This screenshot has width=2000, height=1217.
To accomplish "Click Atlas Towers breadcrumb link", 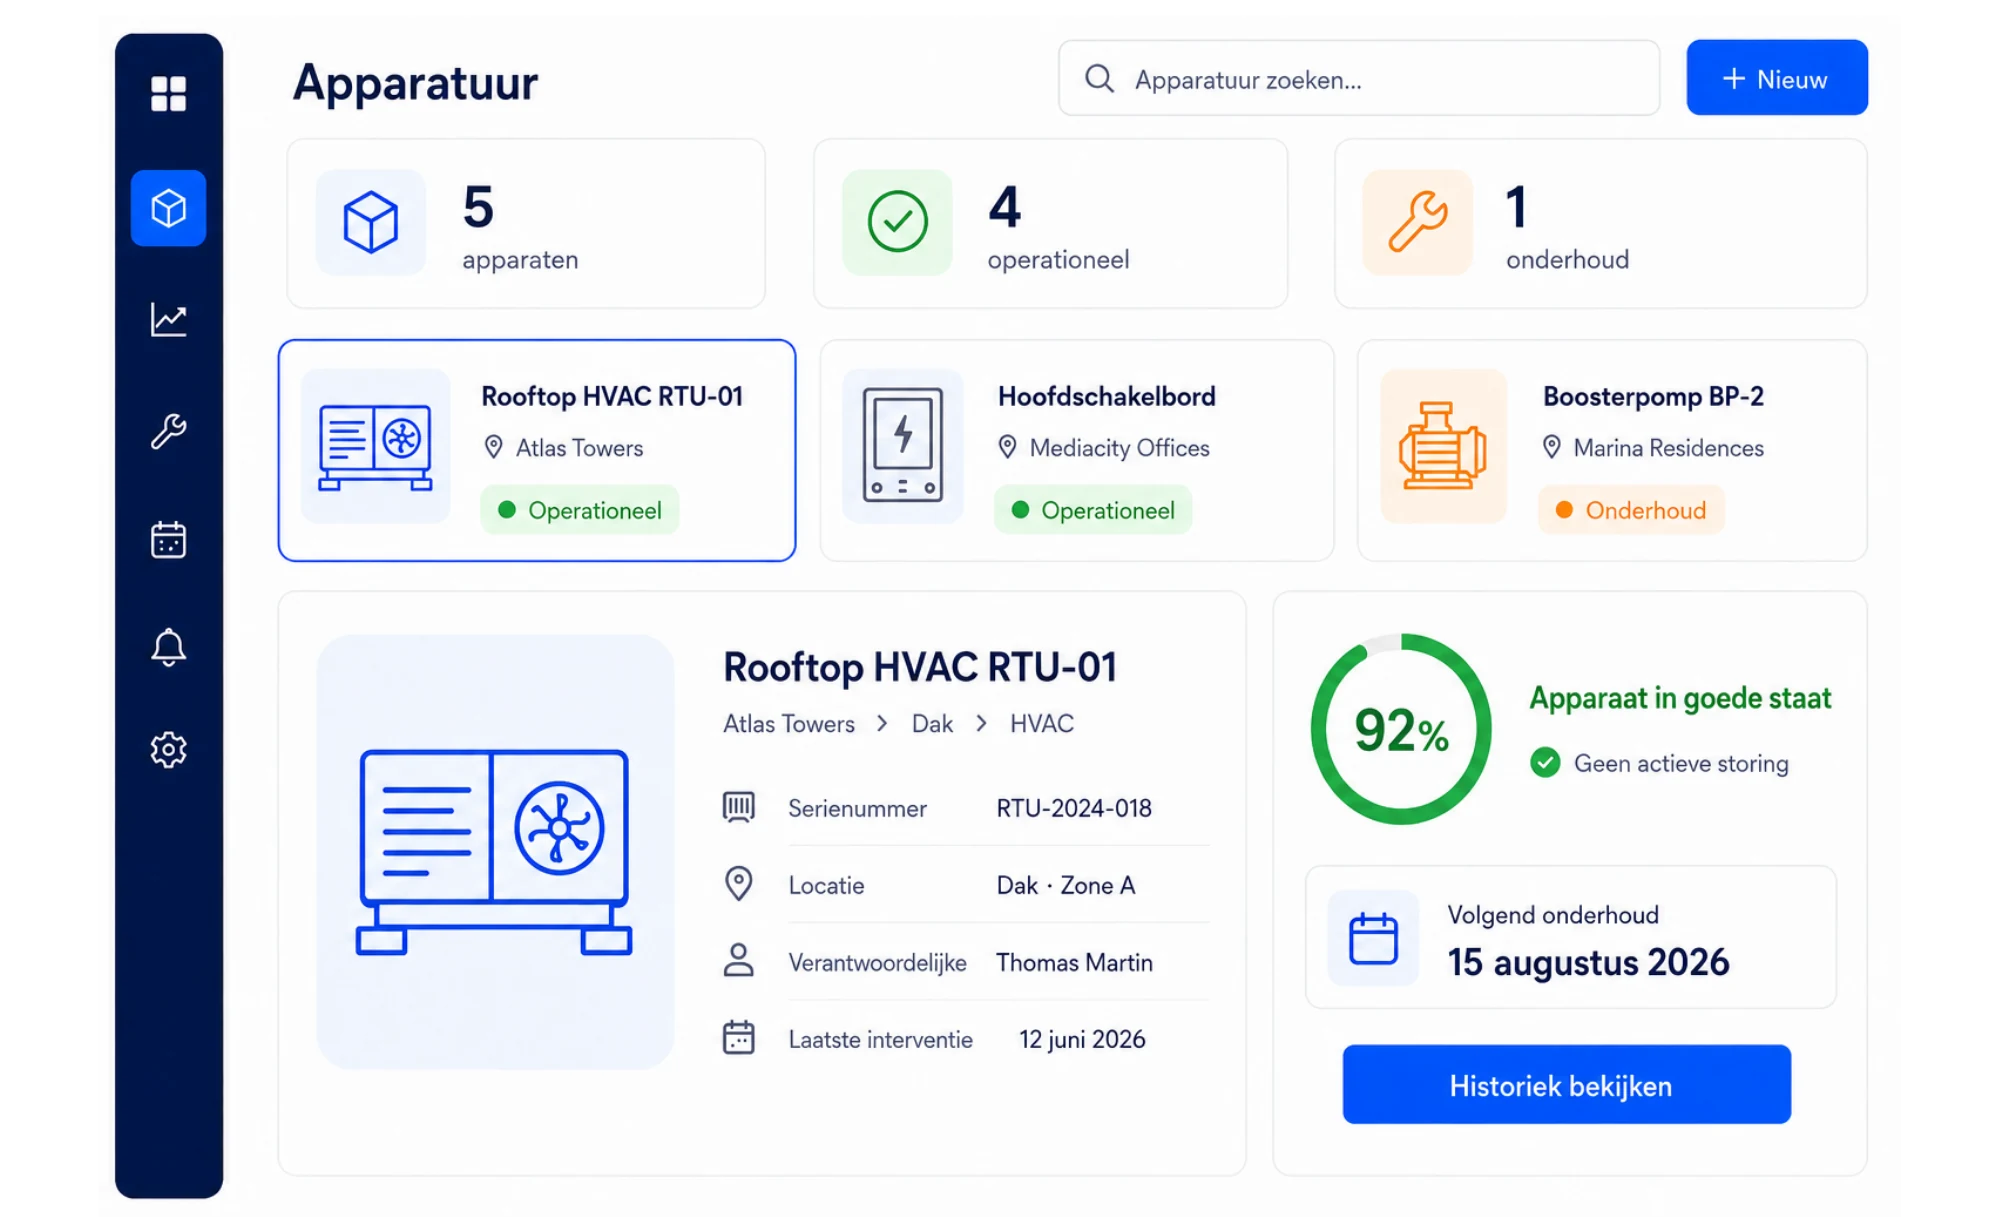I will [789, 724].
